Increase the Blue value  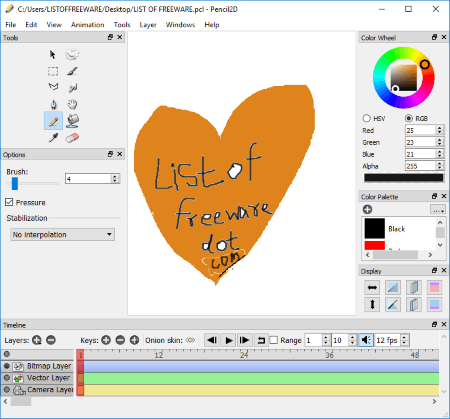click(440, 152)
